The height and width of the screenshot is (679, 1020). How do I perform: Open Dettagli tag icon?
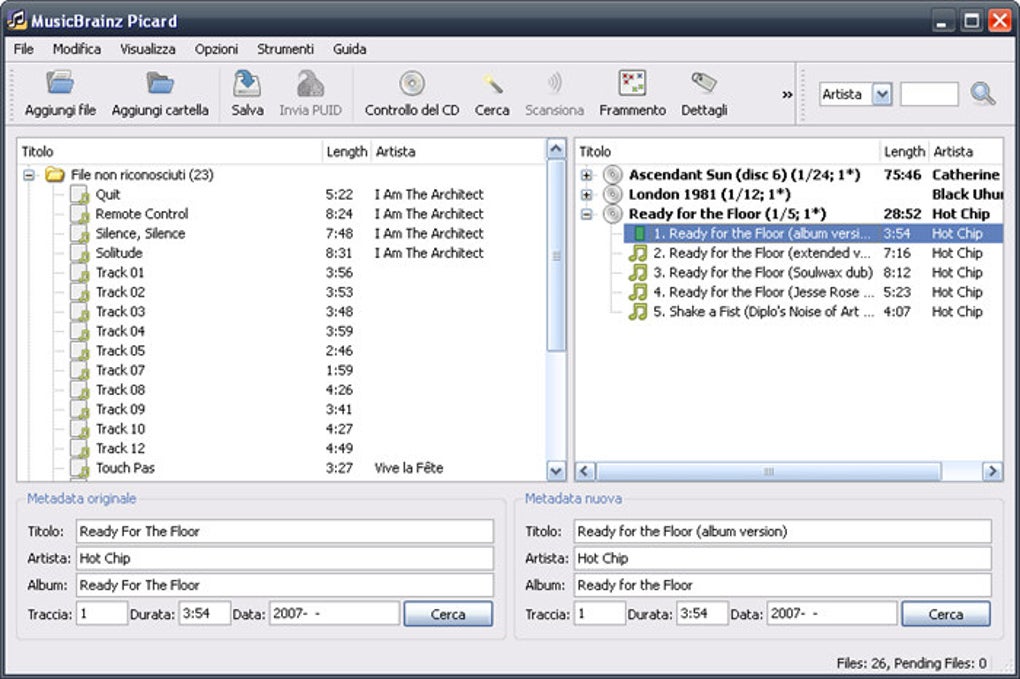[704, 83]
